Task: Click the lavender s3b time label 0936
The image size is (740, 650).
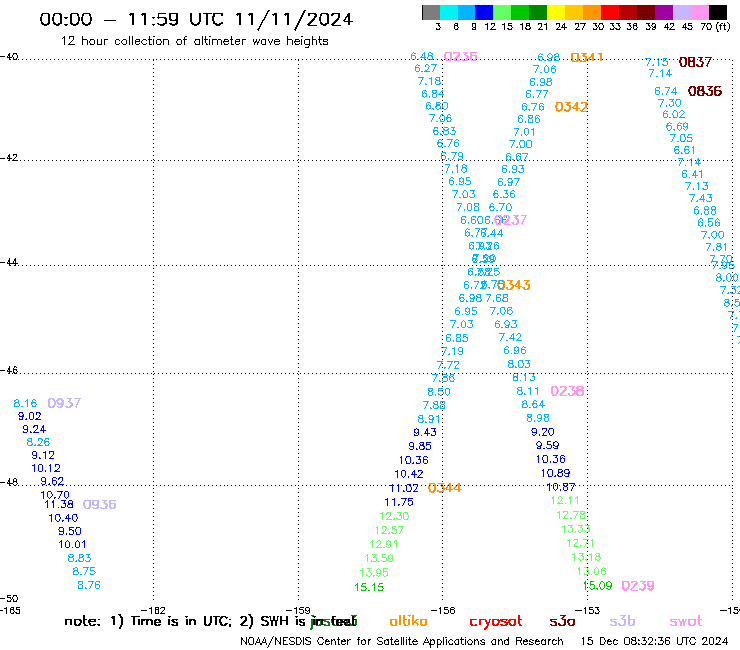Action: (x=100, y=505)
